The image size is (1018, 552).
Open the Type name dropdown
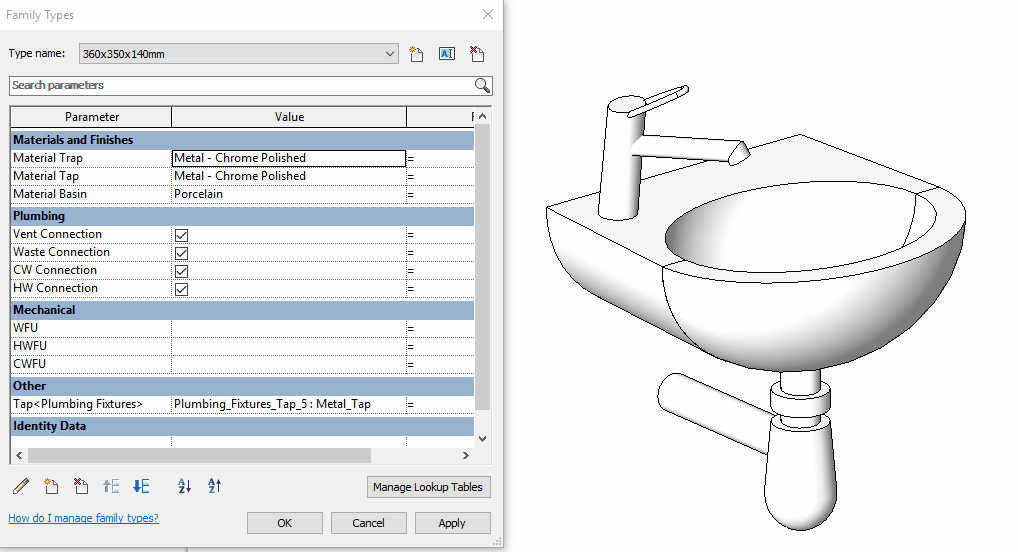[x=390, y=54]
